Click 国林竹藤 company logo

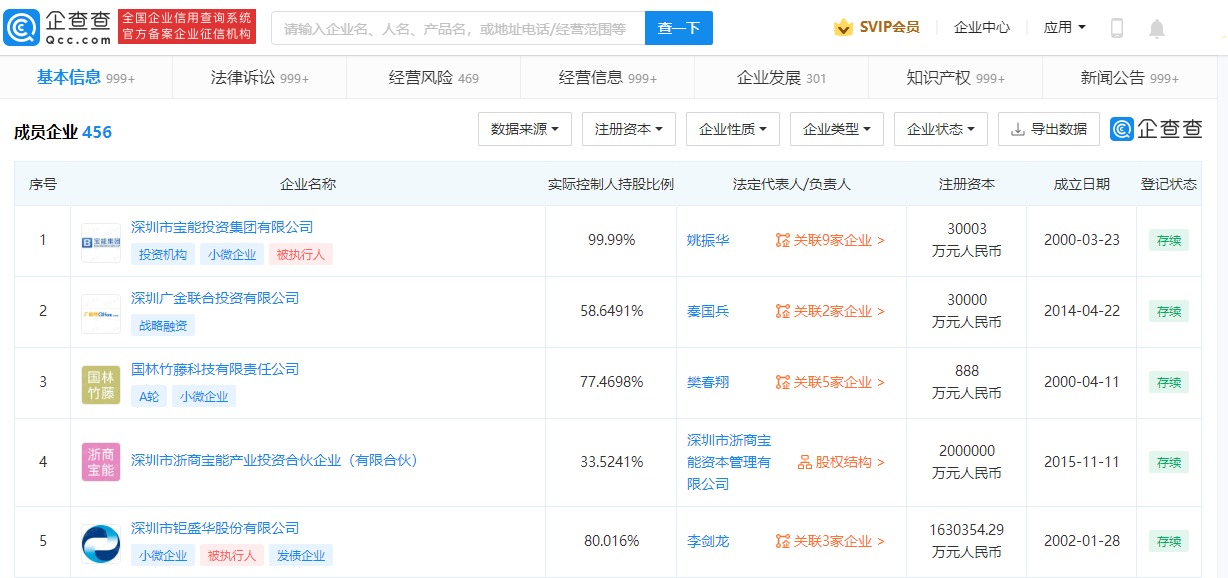coord(100,384)
